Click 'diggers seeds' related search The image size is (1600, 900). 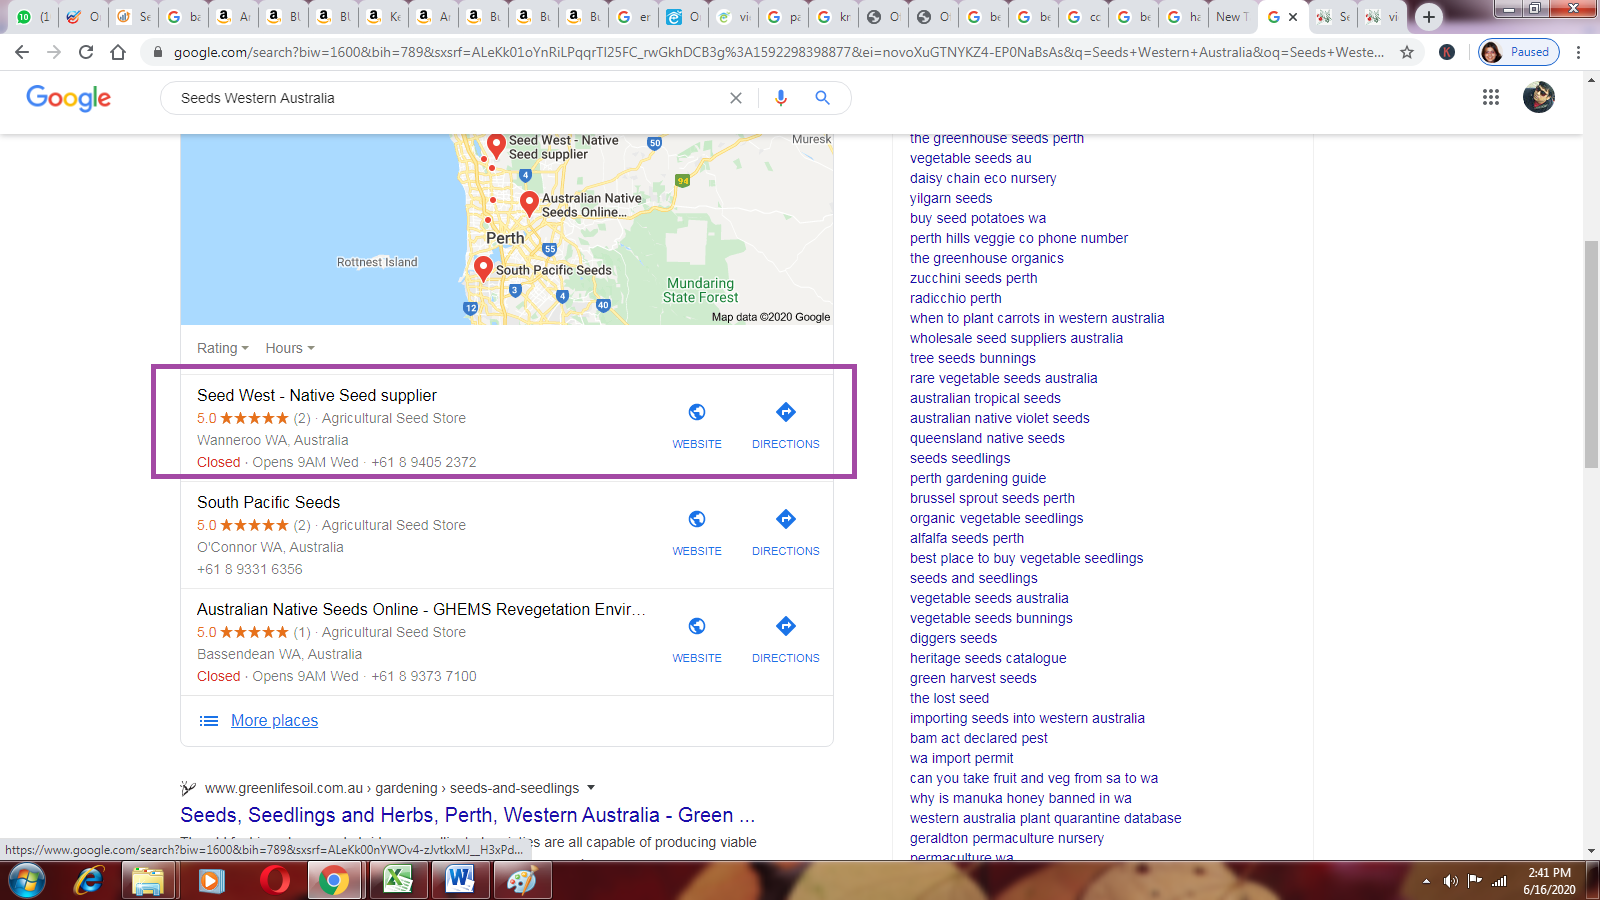pos(953,638)
